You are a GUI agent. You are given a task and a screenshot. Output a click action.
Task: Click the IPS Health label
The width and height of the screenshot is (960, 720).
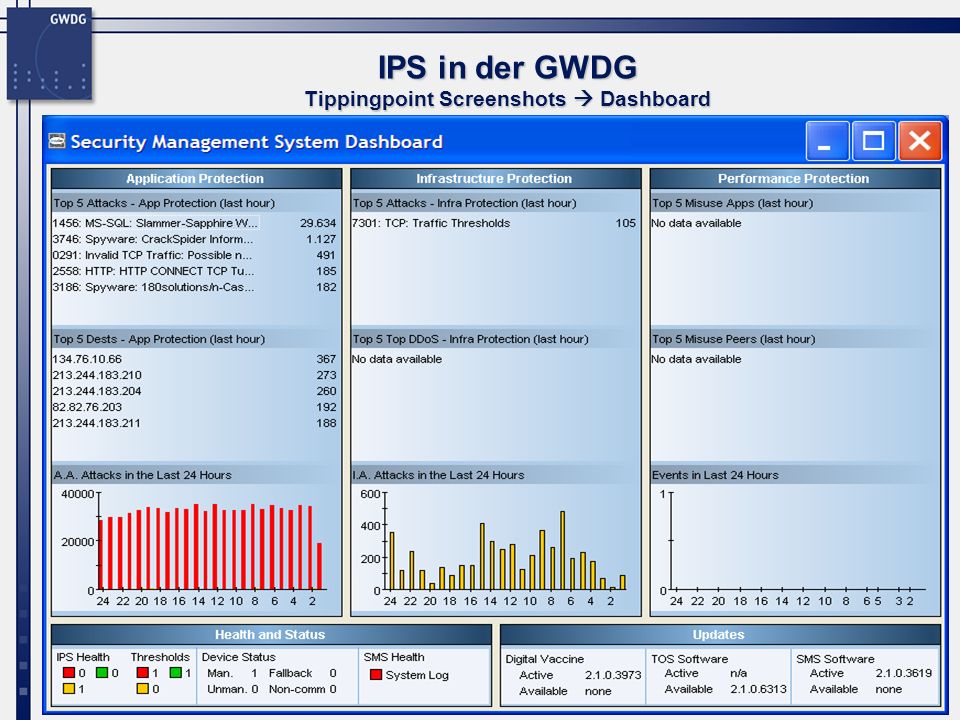[83, 656]
